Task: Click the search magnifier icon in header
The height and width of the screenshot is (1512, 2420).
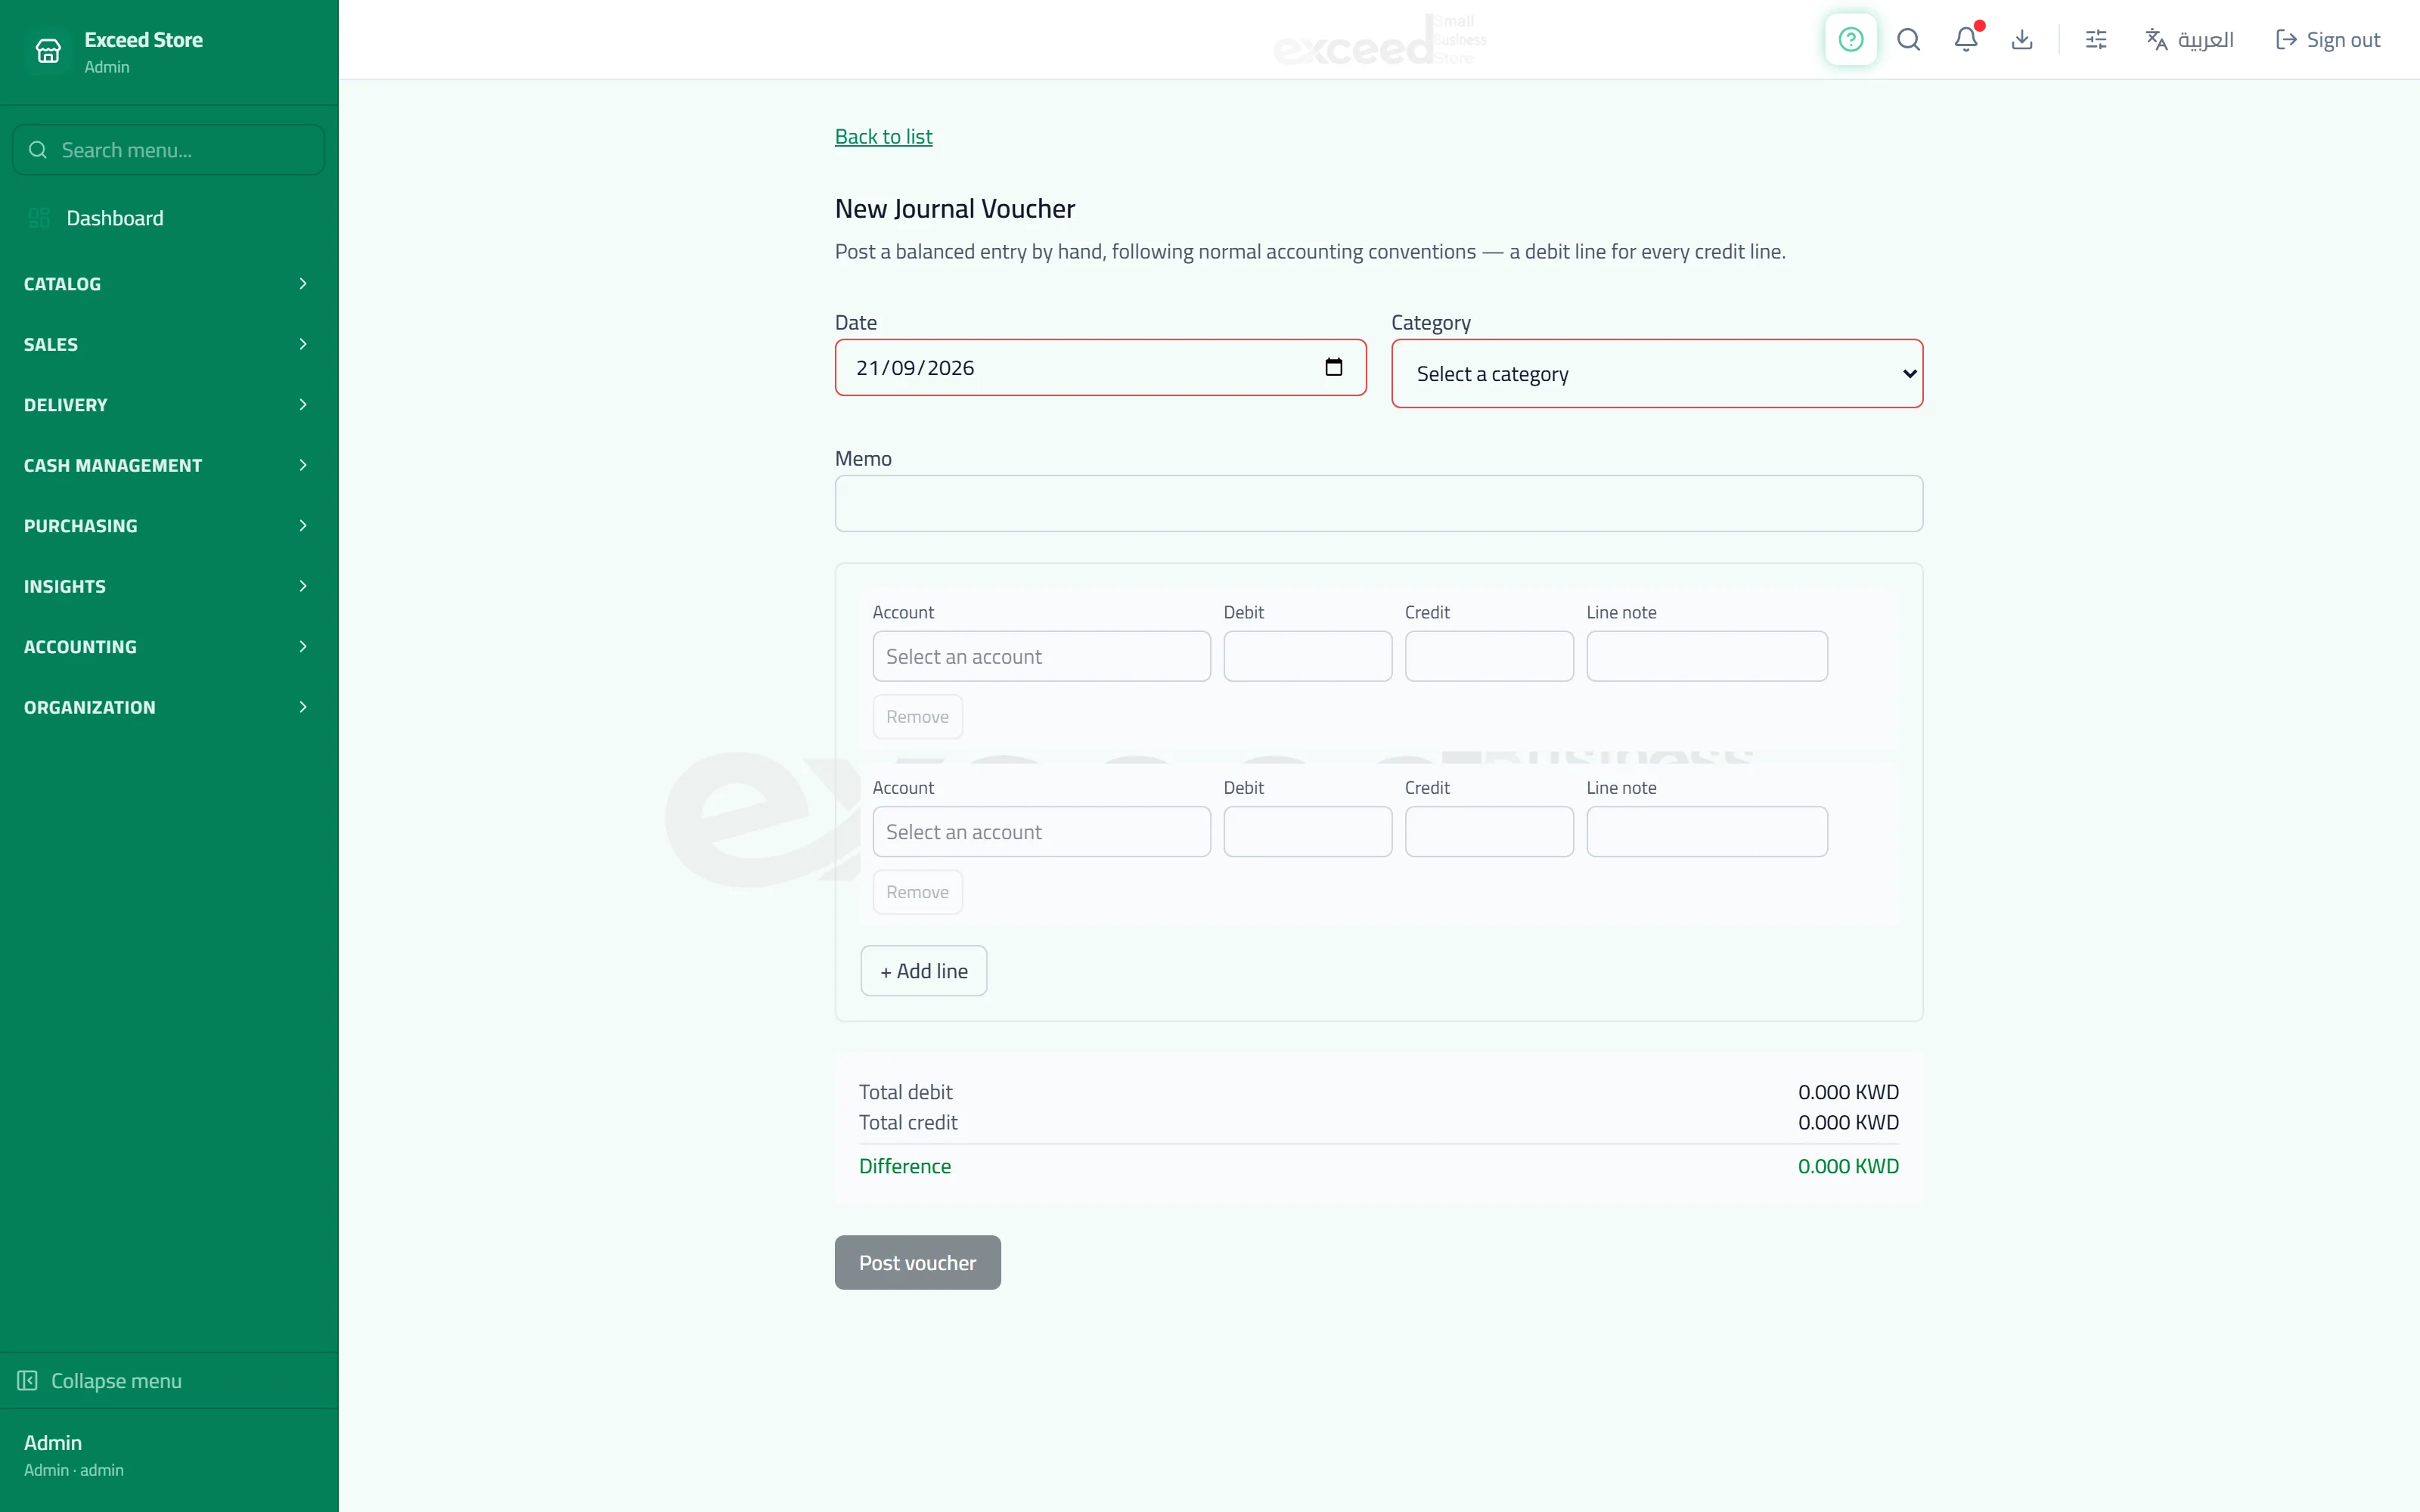Action: pyautogui.click(x=1908, y=39)
